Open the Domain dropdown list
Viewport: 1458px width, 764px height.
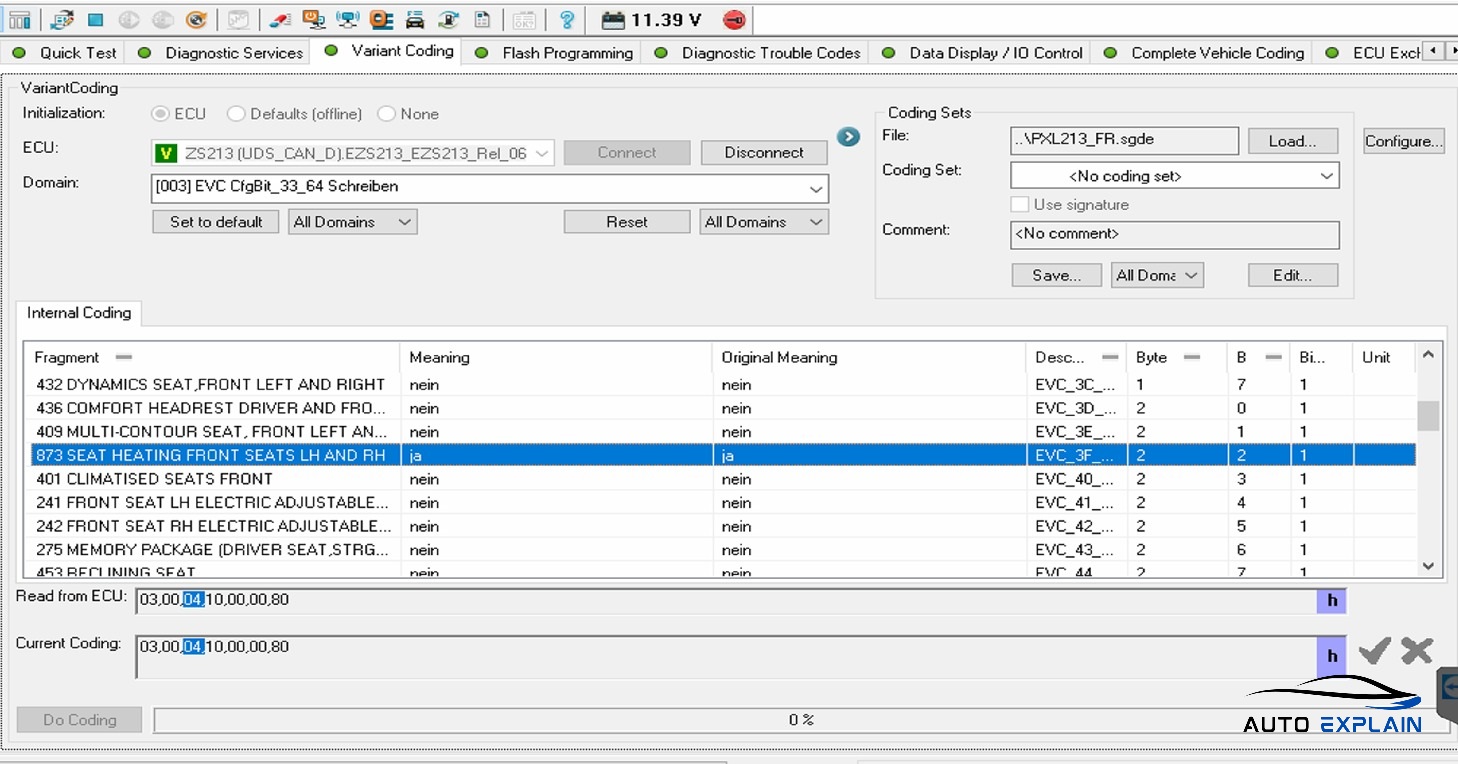816,187
